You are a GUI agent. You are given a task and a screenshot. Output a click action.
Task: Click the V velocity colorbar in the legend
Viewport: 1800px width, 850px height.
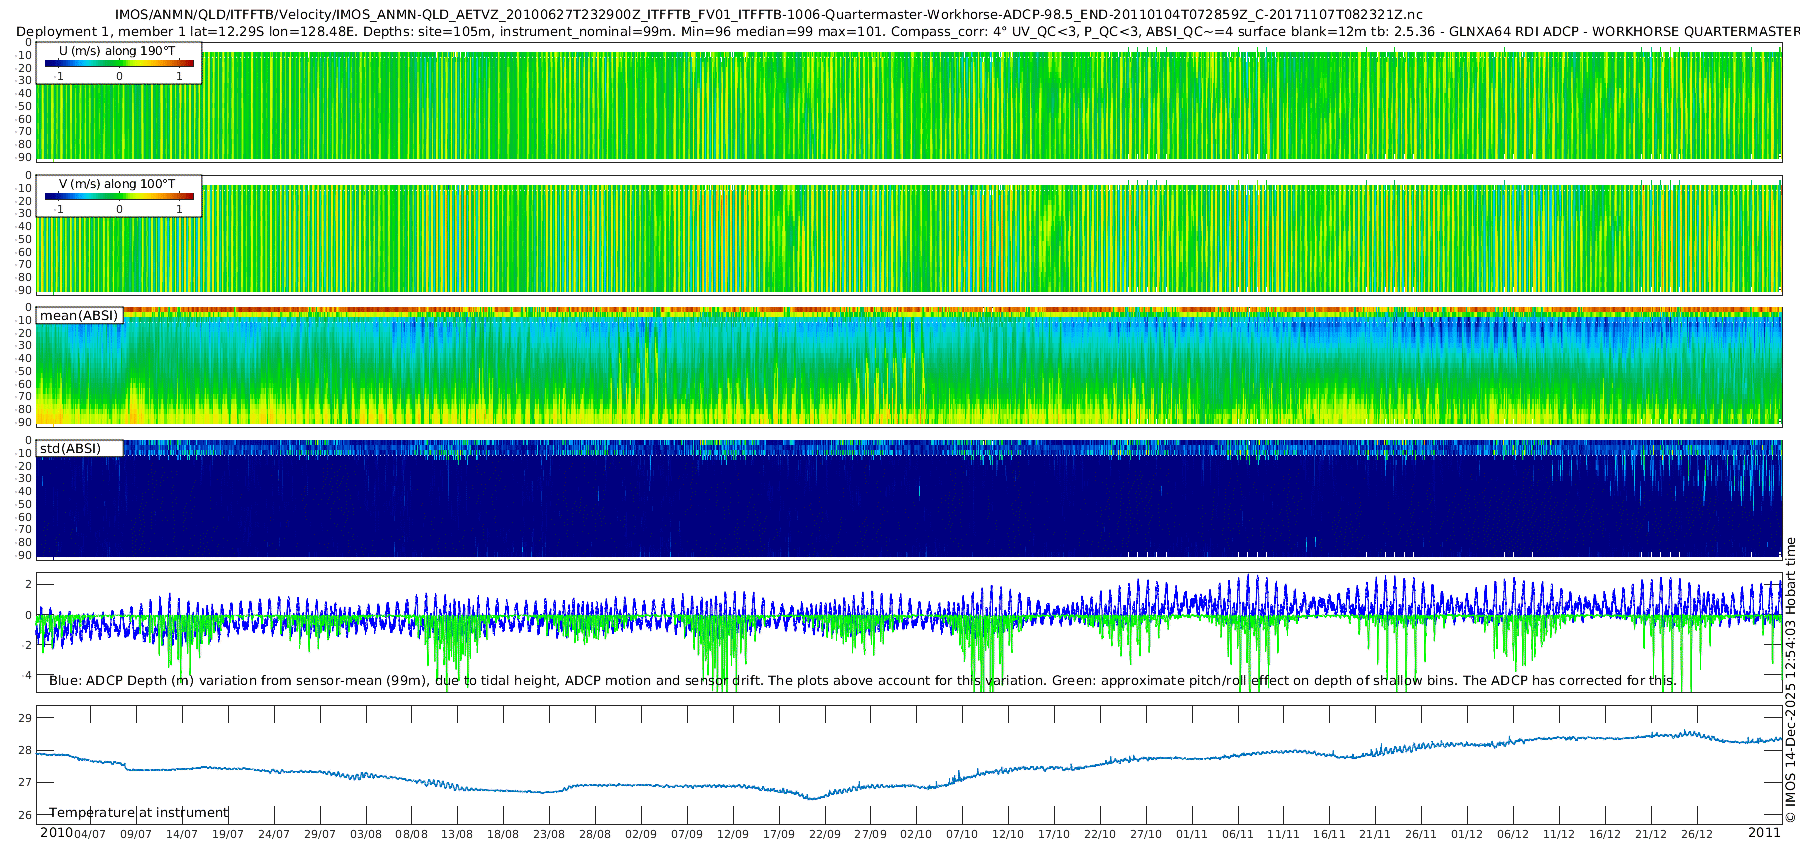coord(119,197)
